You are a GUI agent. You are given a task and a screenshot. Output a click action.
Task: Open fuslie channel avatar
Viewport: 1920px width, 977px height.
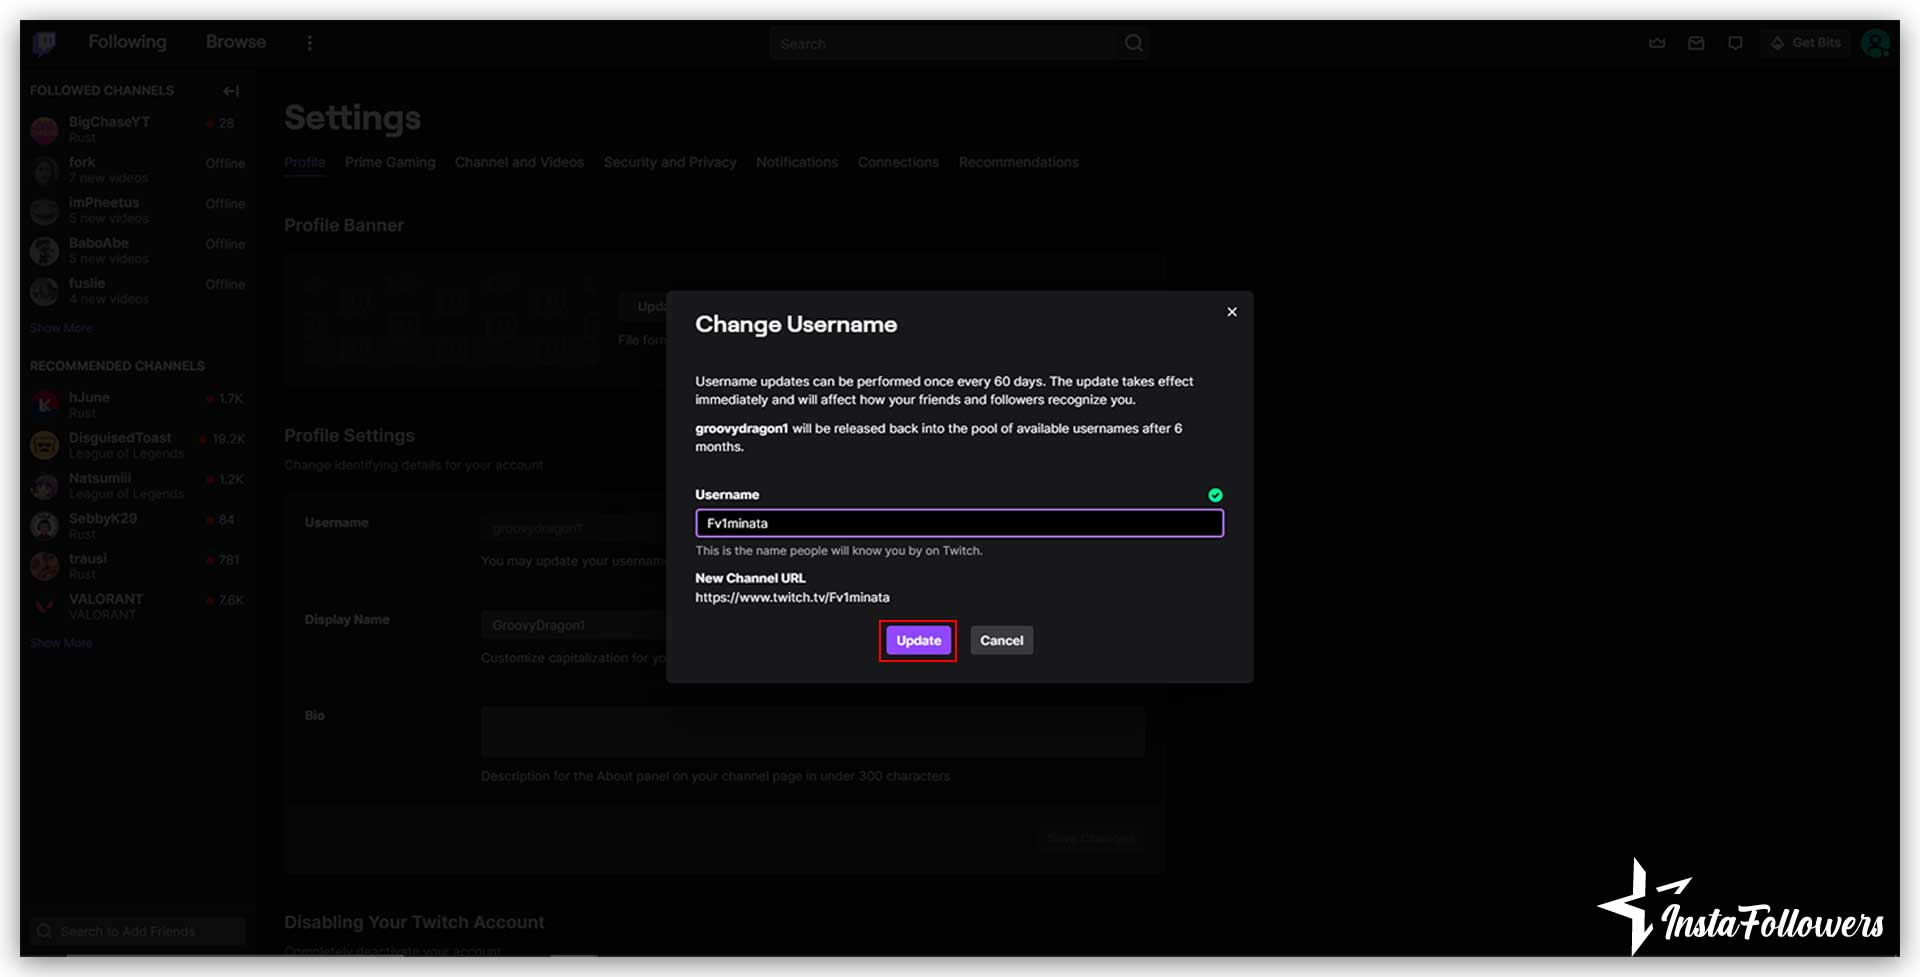[x=44, y=291]
